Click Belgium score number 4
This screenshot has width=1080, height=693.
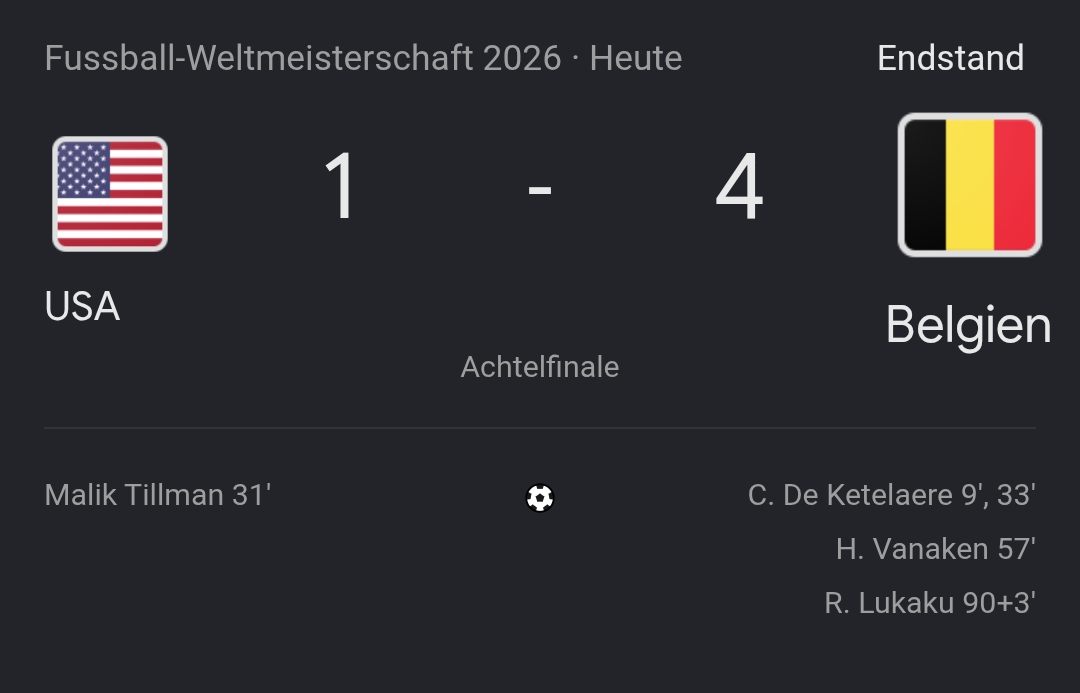pyautogui.click(x=739, y=186)
